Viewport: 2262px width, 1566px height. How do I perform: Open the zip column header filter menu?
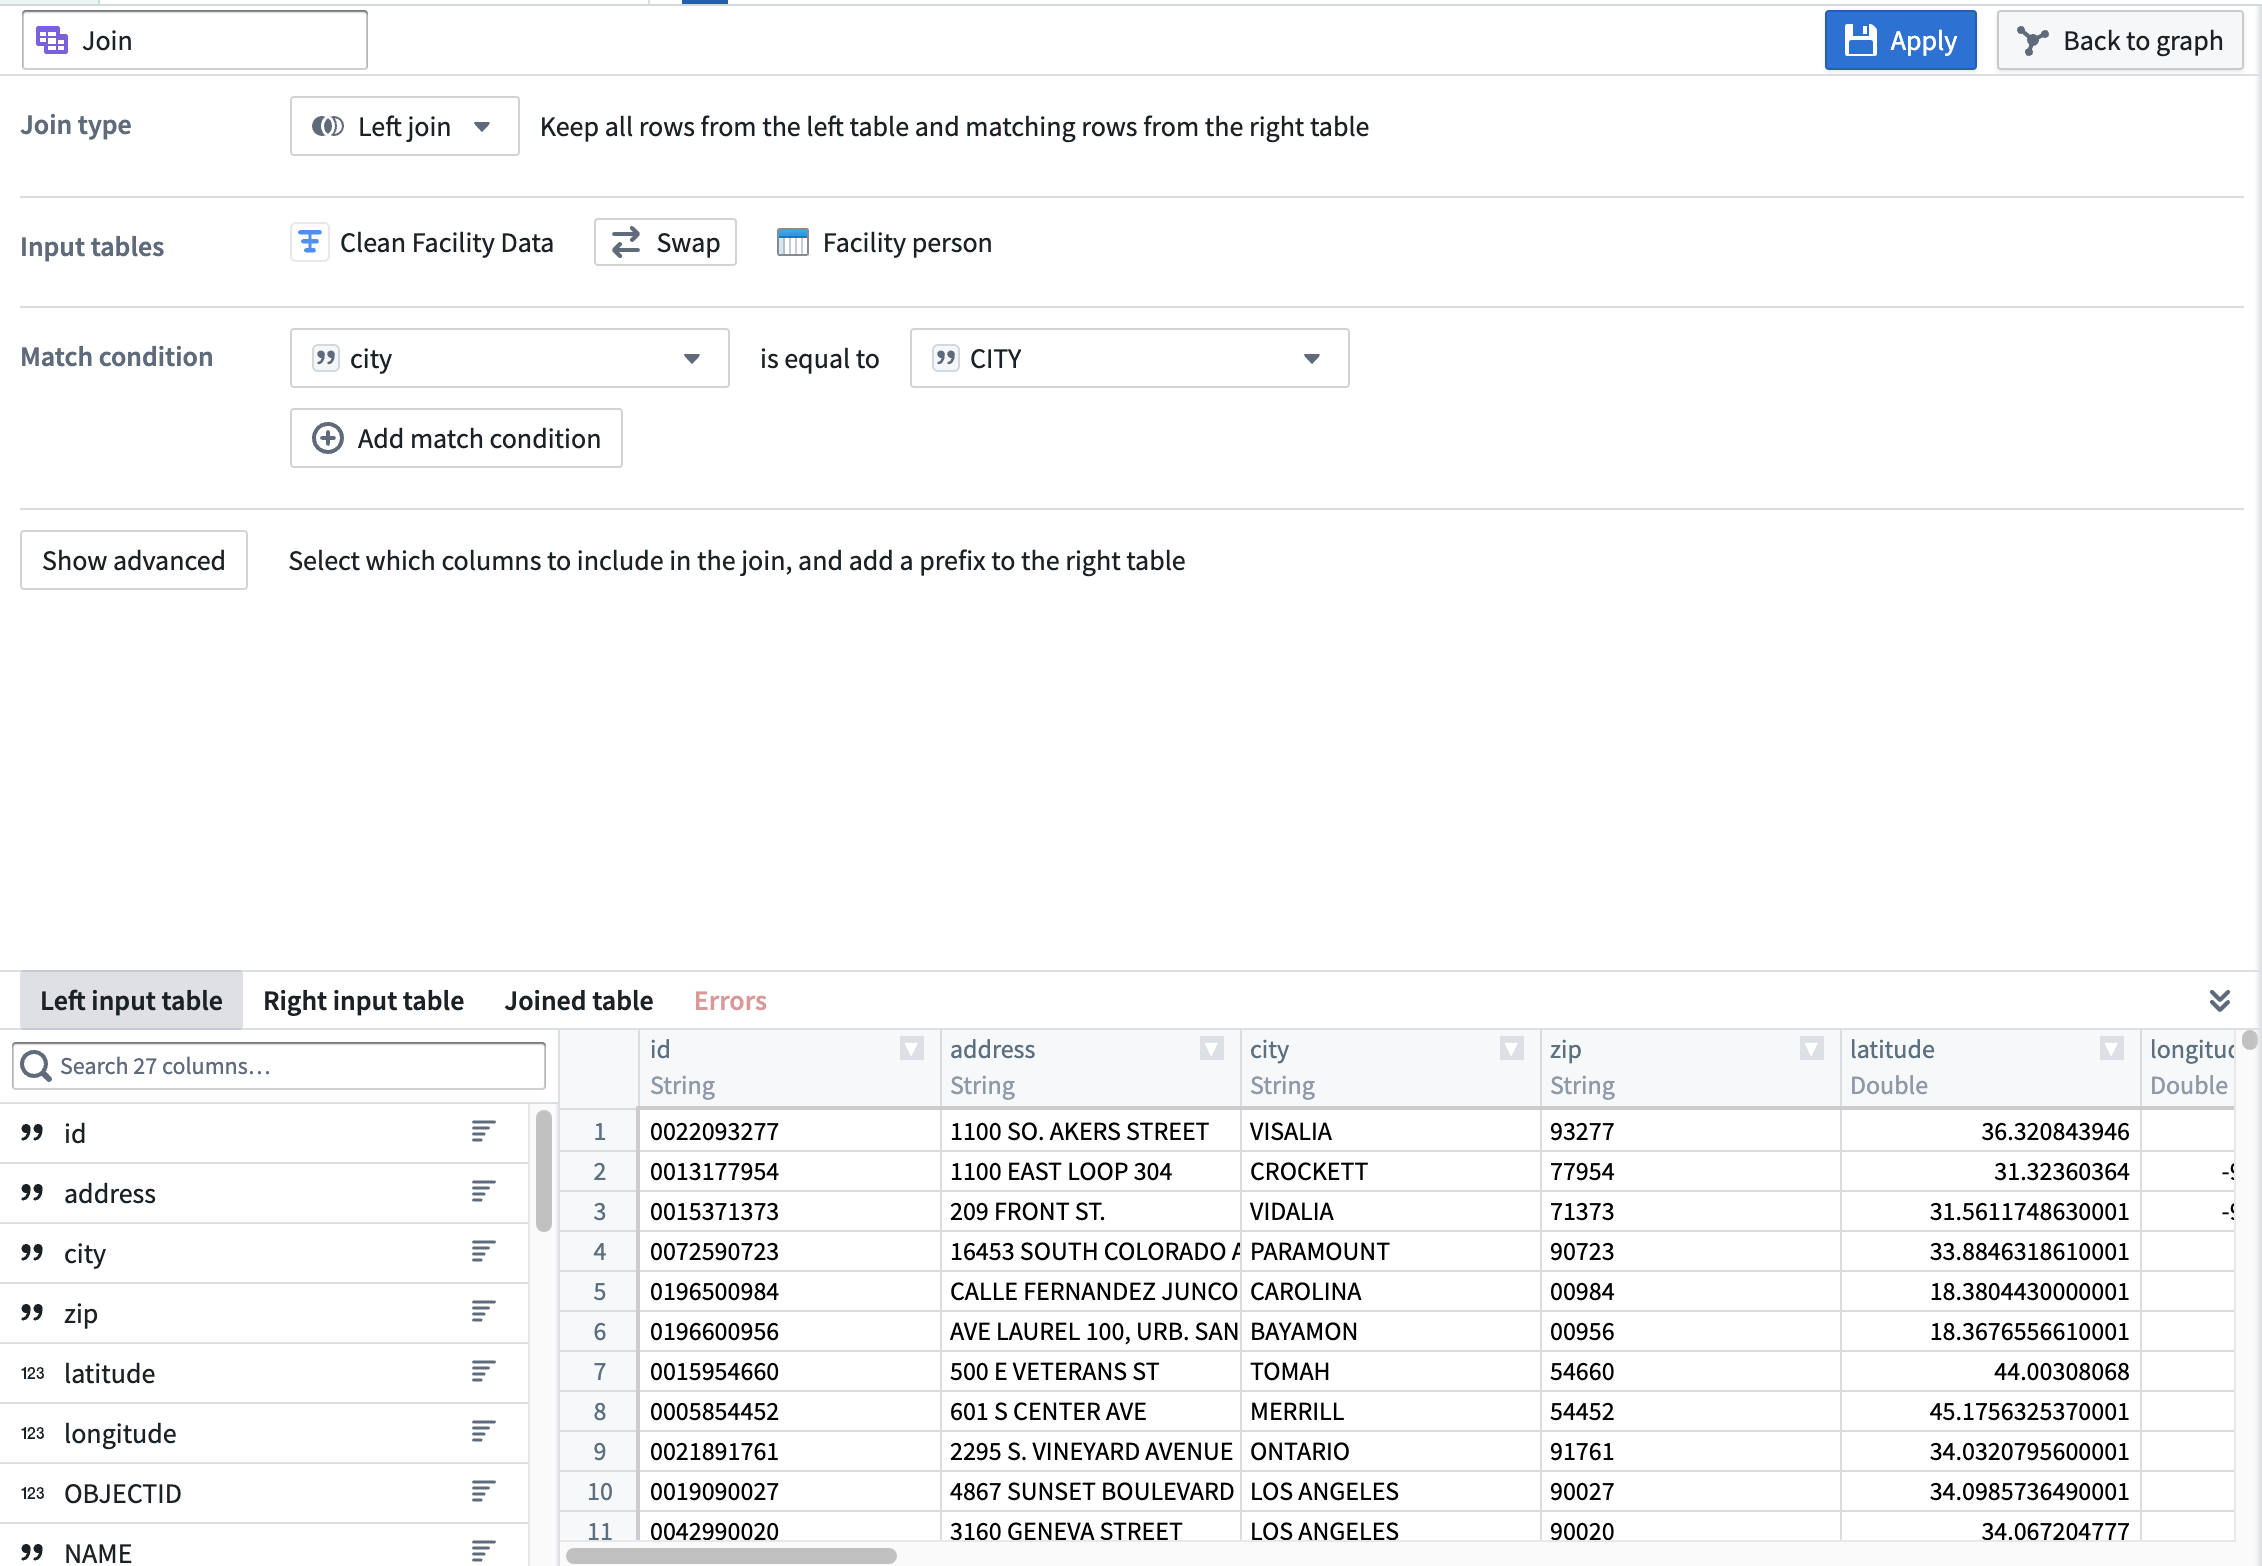(1811, 1049)
